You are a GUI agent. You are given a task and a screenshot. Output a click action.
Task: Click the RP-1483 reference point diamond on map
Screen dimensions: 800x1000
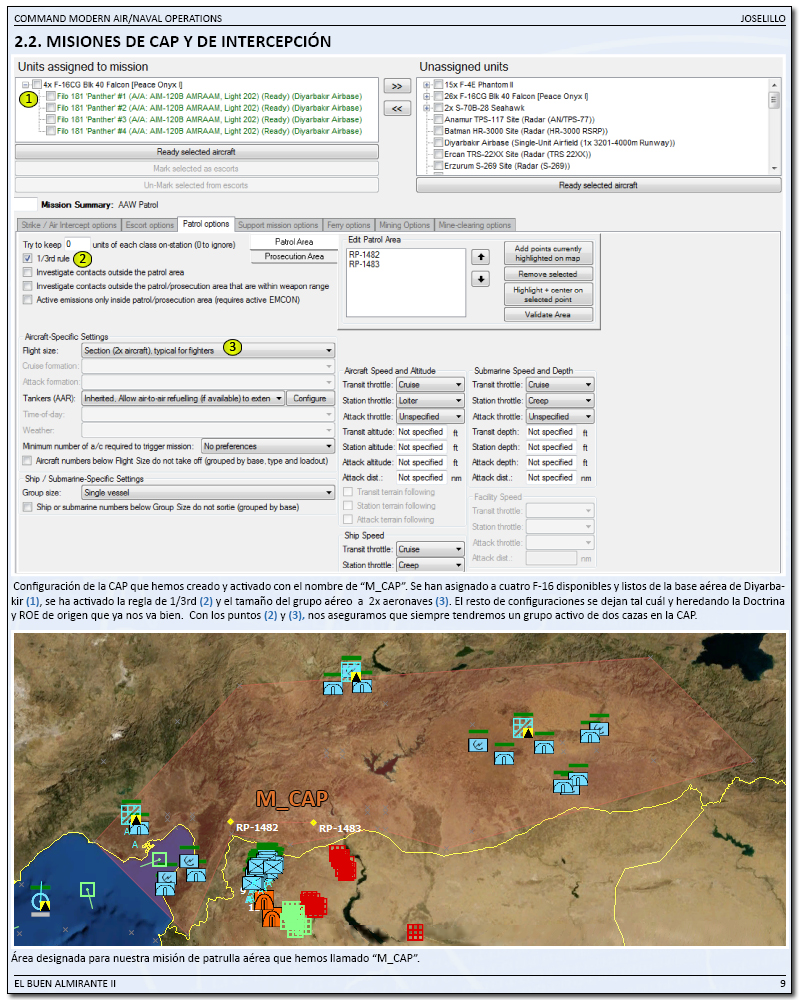[313, 823]
